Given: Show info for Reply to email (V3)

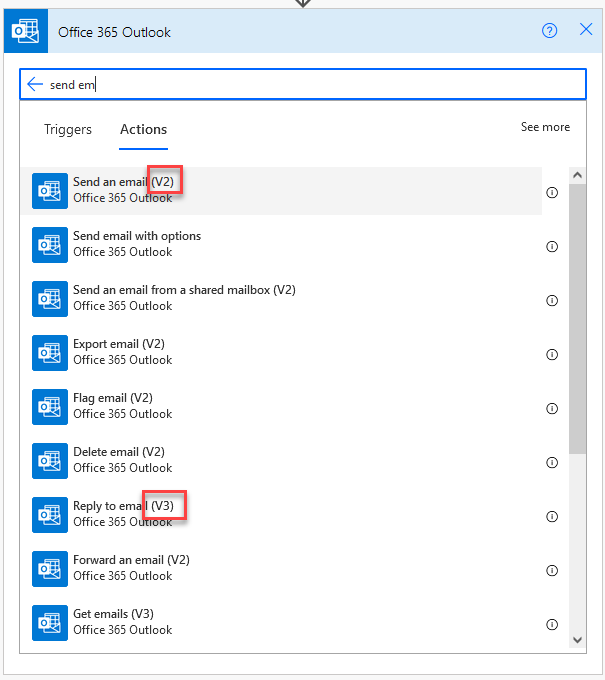Looking at the screenshot, I should click(x=552, y=517).
